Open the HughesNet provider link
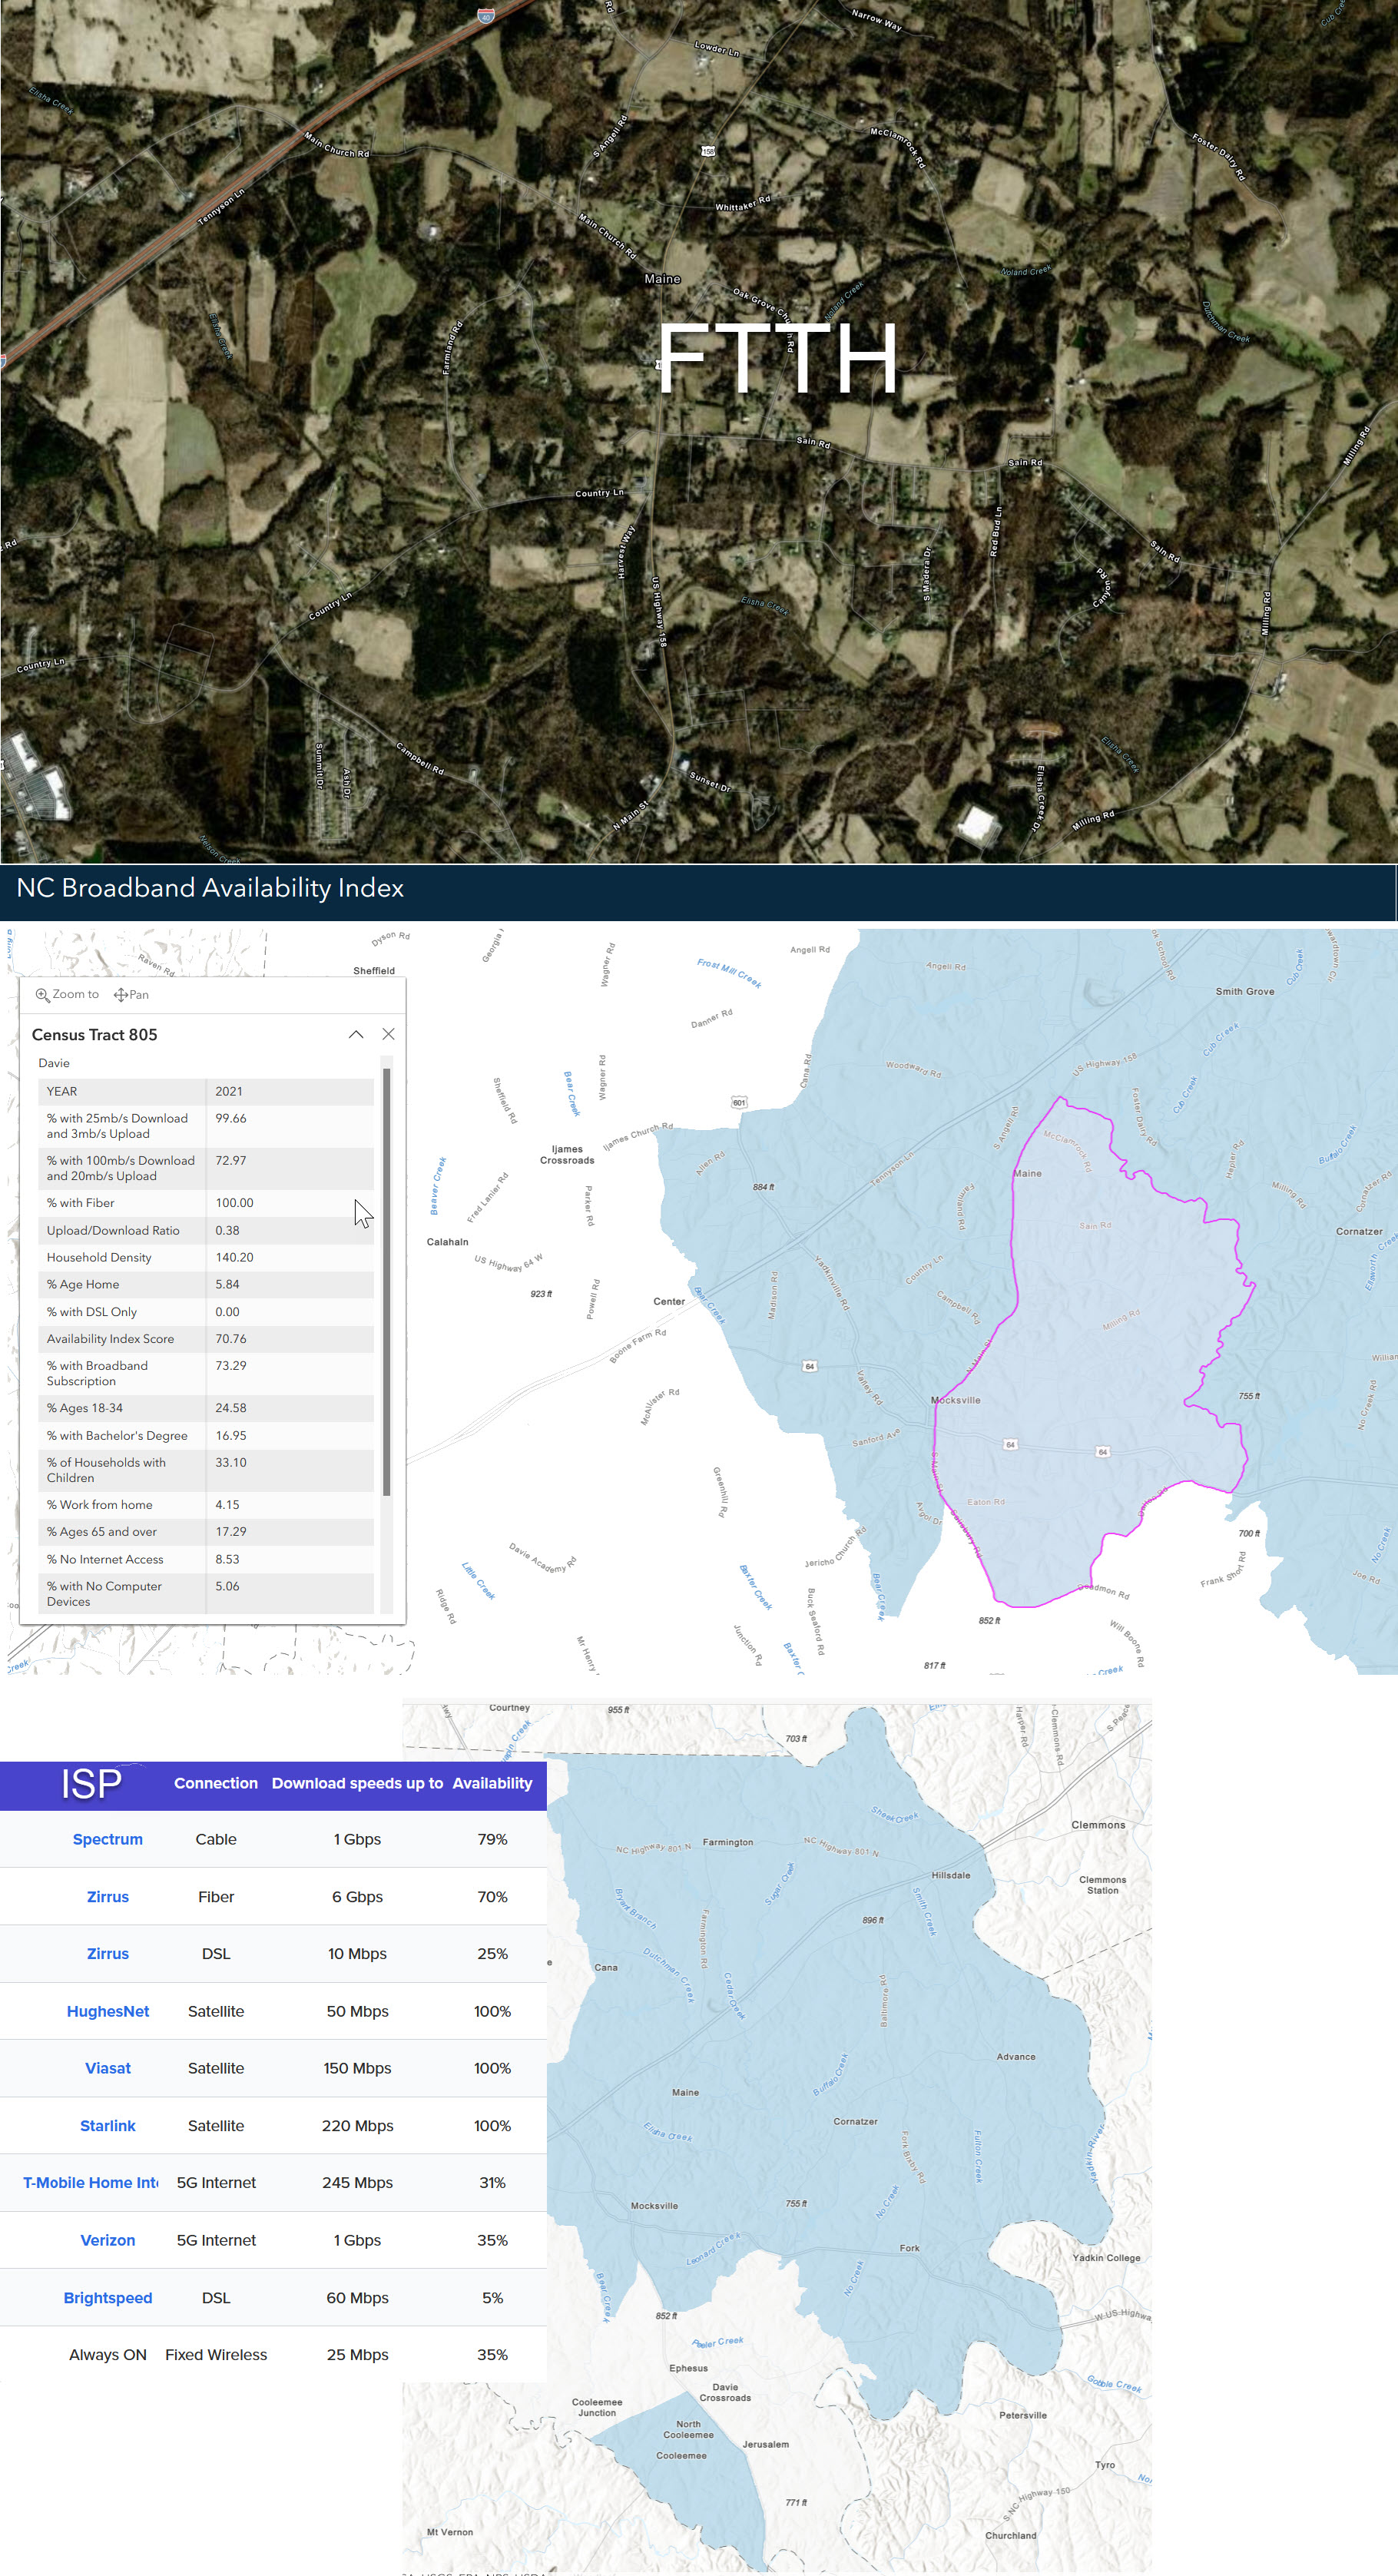Image resolution: width=1398 pixels, height=2576 pixels. (x=108, y=2011)
